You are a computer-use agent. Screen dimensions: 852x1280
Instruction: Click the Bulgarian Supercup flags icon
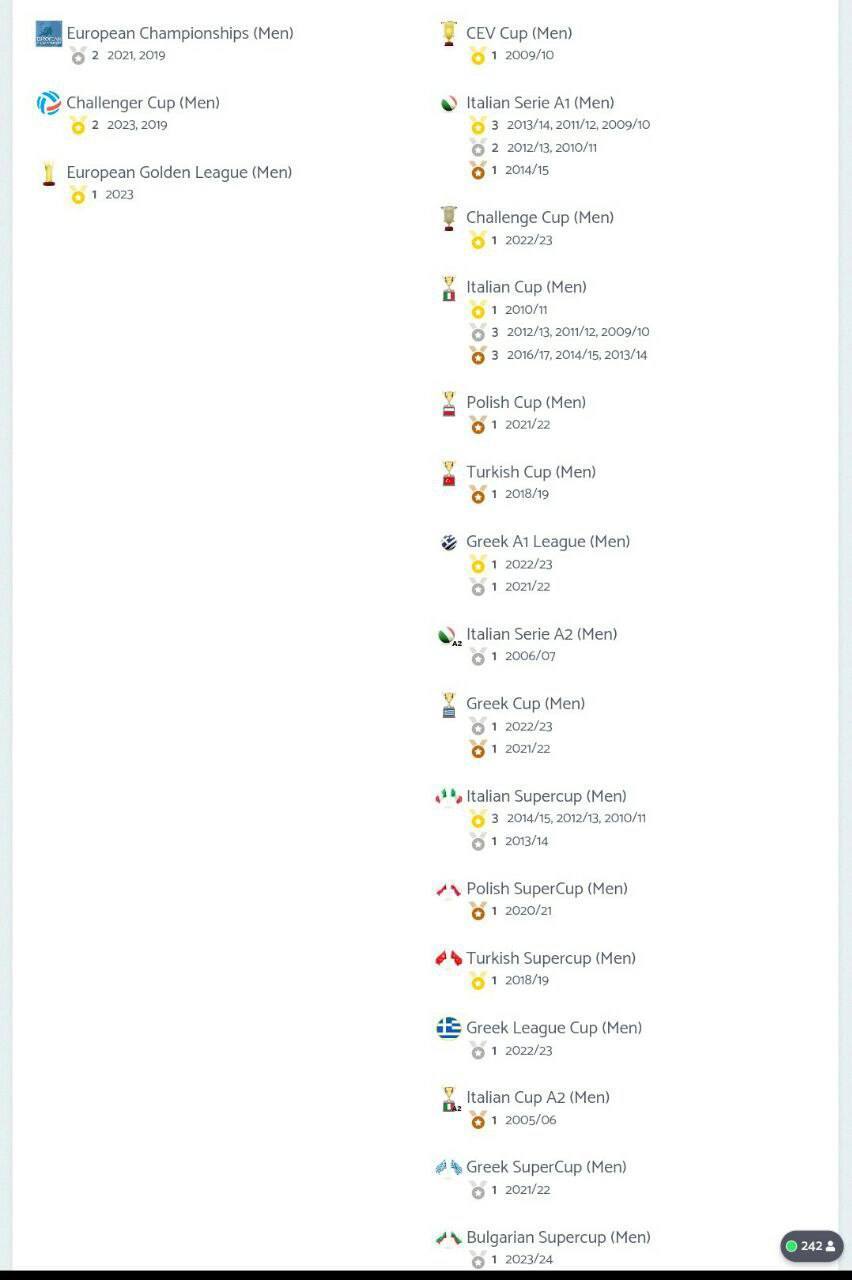(449, 1238)
